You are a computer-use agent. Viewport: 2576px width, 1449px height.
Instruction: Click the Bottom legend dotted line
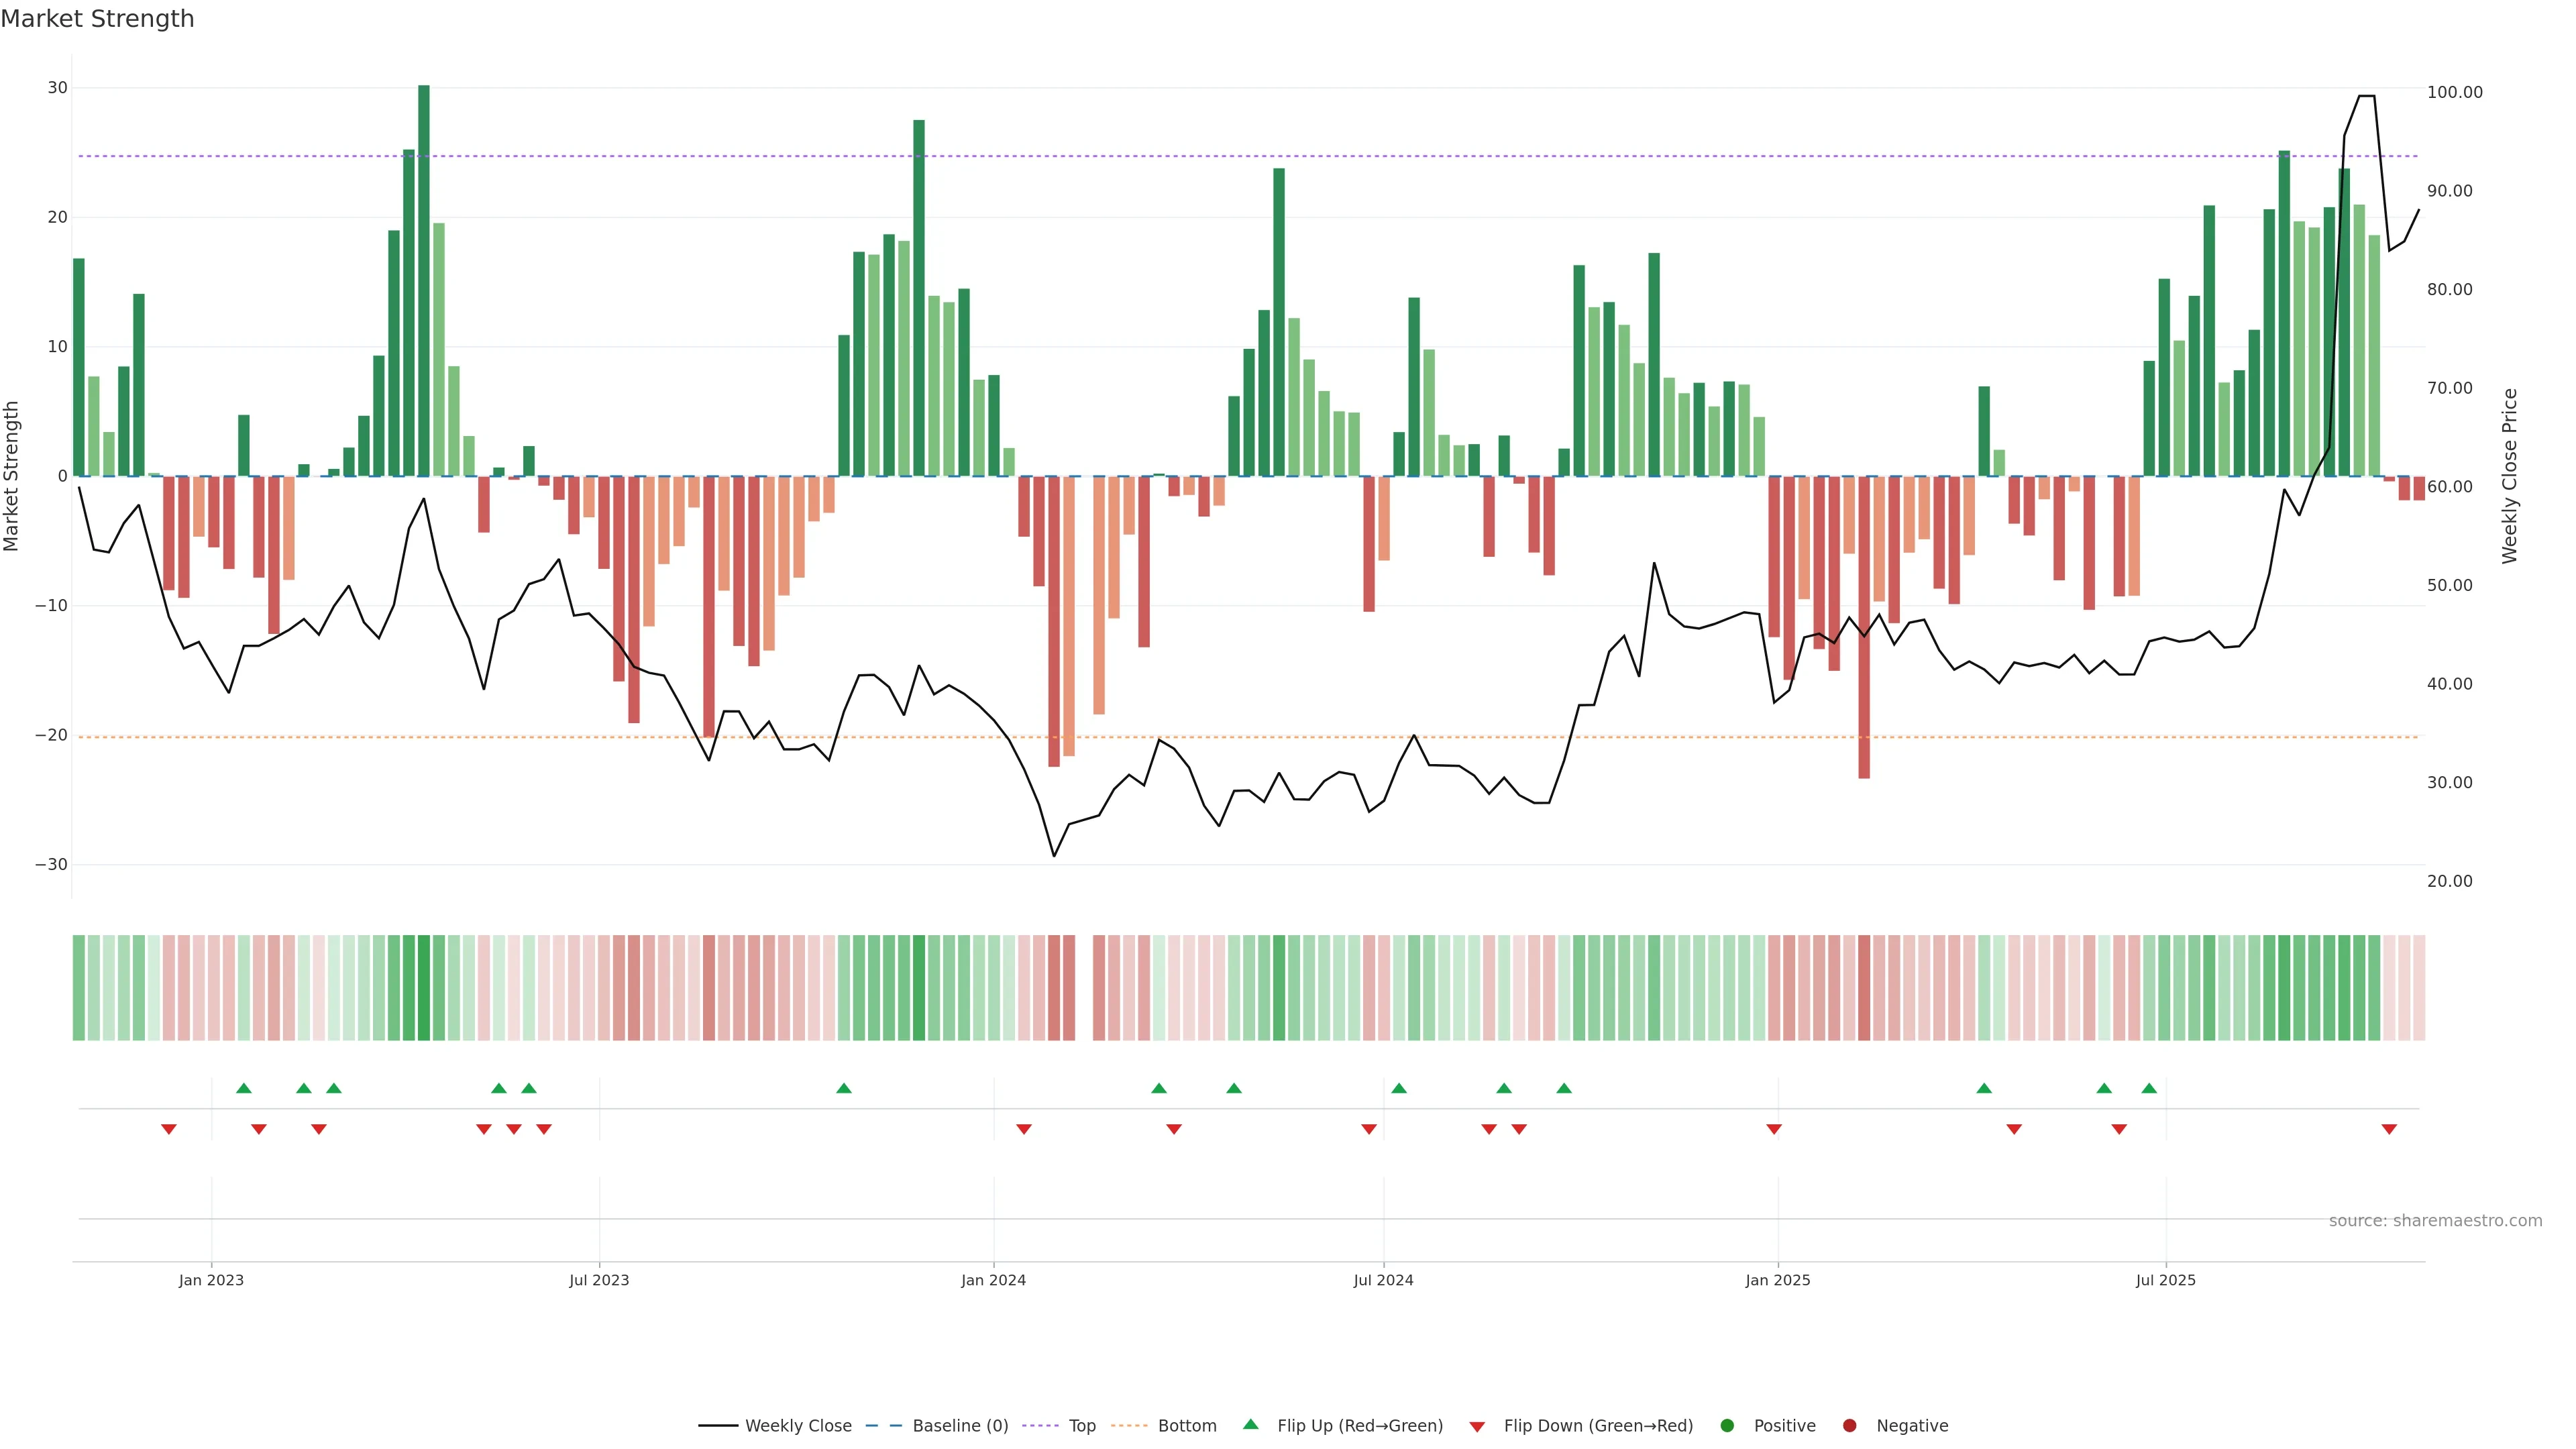pyautogui.click(x=1129, y=1425)
